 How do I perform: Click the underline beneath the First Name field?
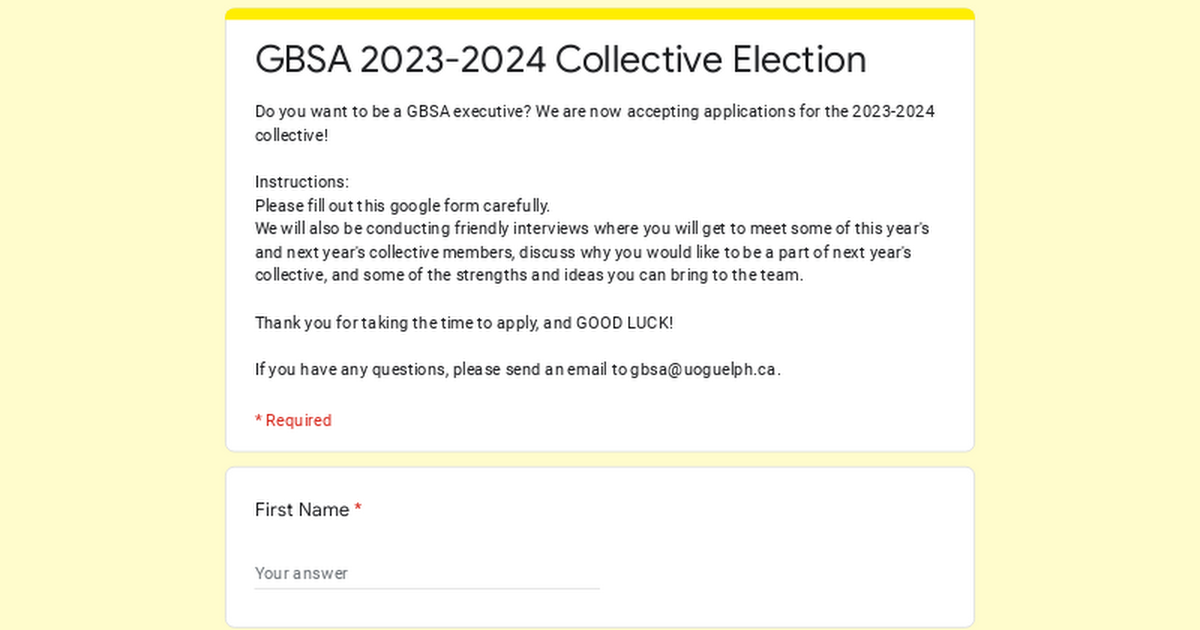click(427, 589)
